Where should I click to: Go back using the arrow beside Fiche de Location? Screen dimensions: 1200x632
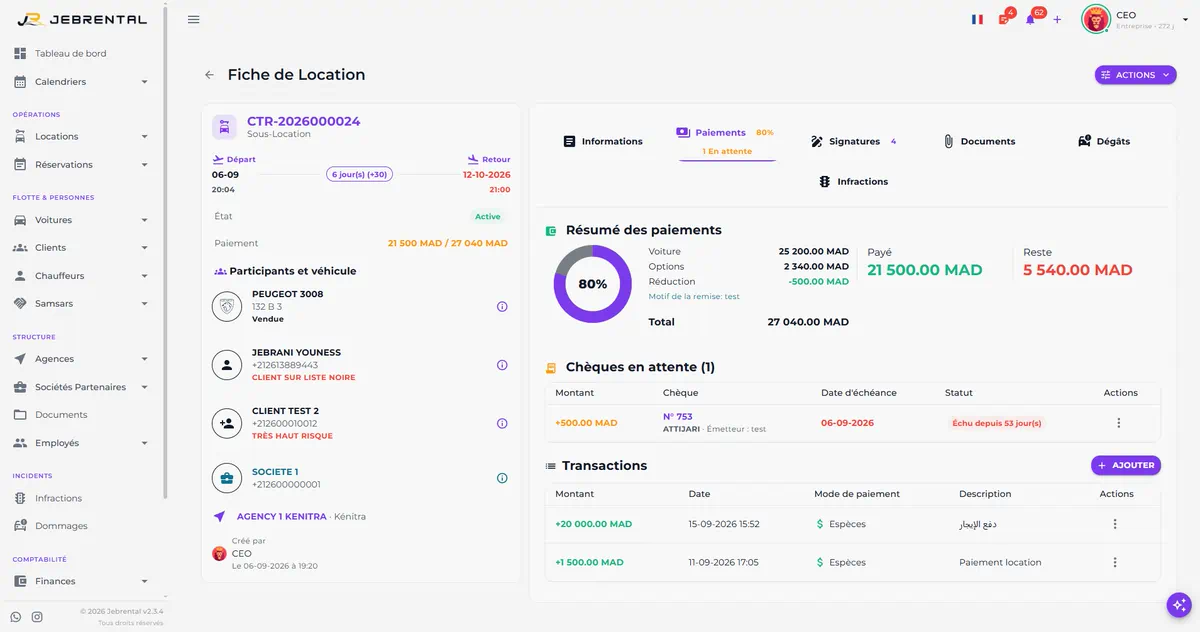pyautogui.click(x=209, y=75)
